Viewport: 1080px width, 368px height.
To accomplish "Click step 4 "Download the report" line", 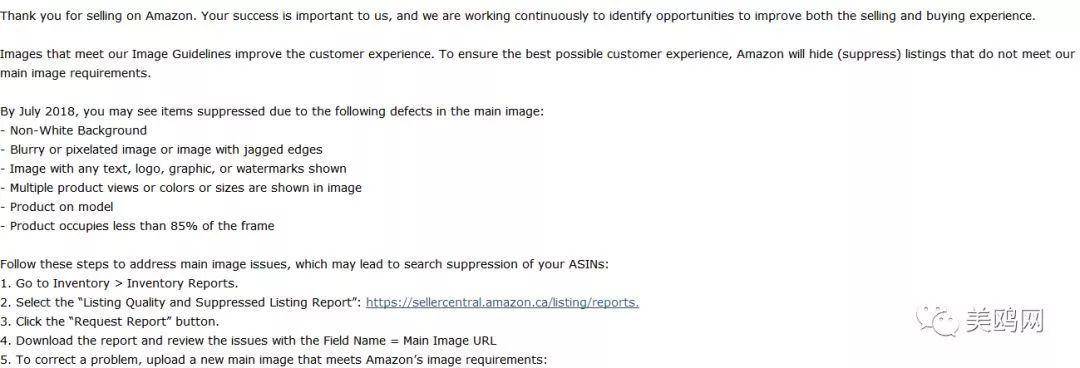I will [x=248, y=340].
